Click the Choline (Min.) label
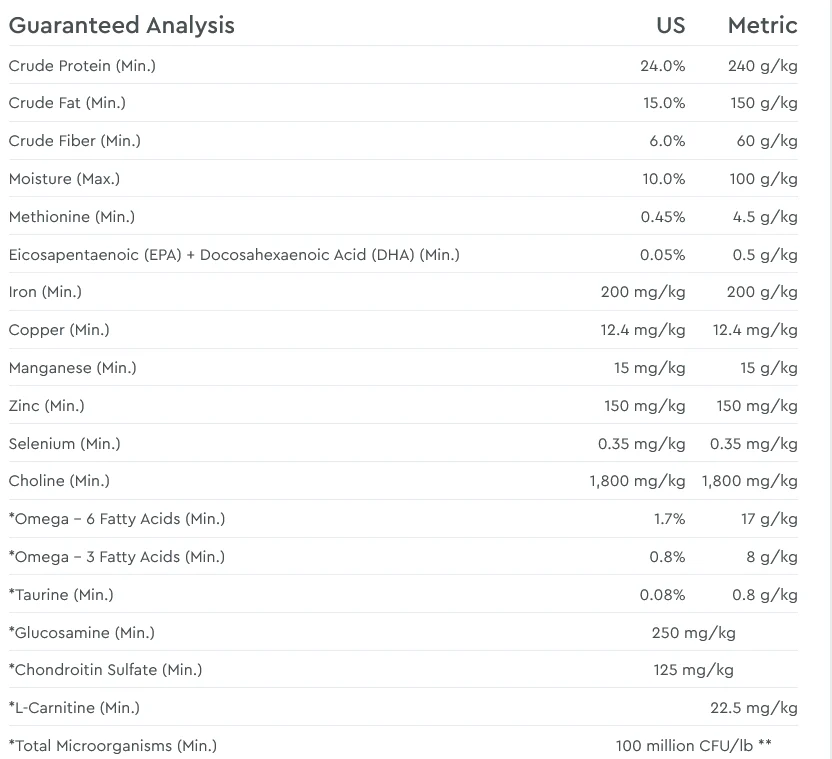This screenshot has height=759, width=832. coord(59,481)
